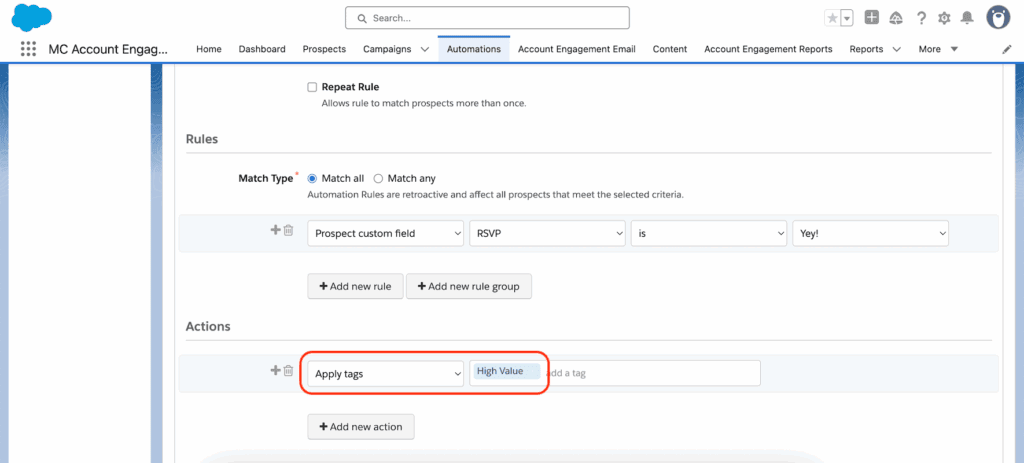Open the user profile avatar

997,18
